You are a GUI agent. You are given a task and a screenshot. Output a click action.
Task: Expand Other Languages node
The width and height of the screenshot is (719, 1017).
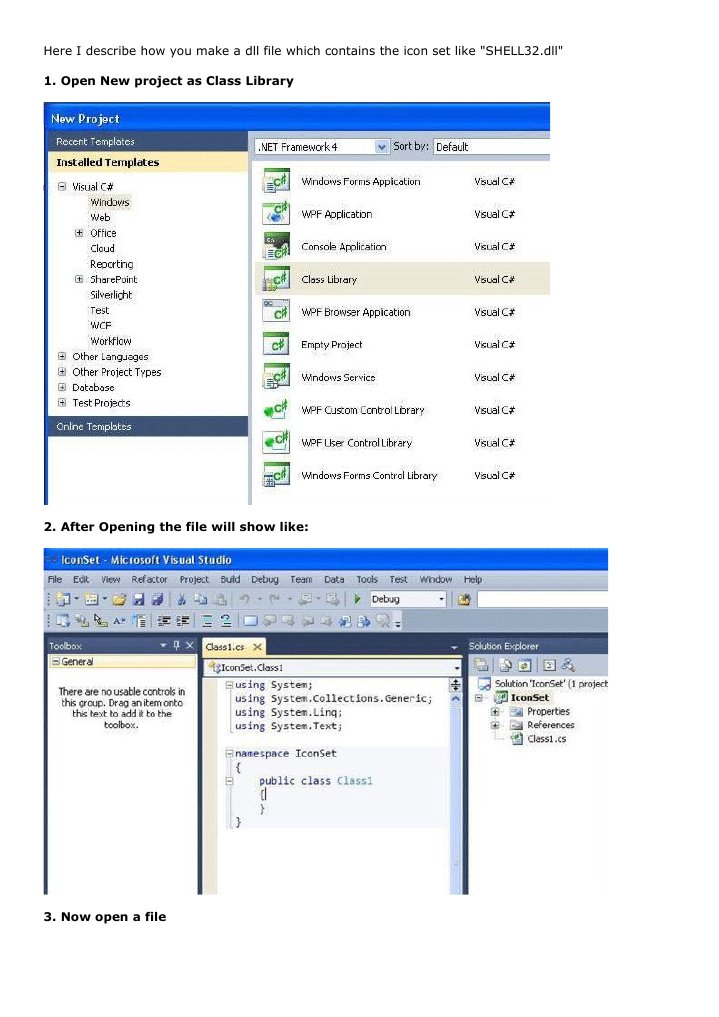pyautogui.click(x=62, y=356)
